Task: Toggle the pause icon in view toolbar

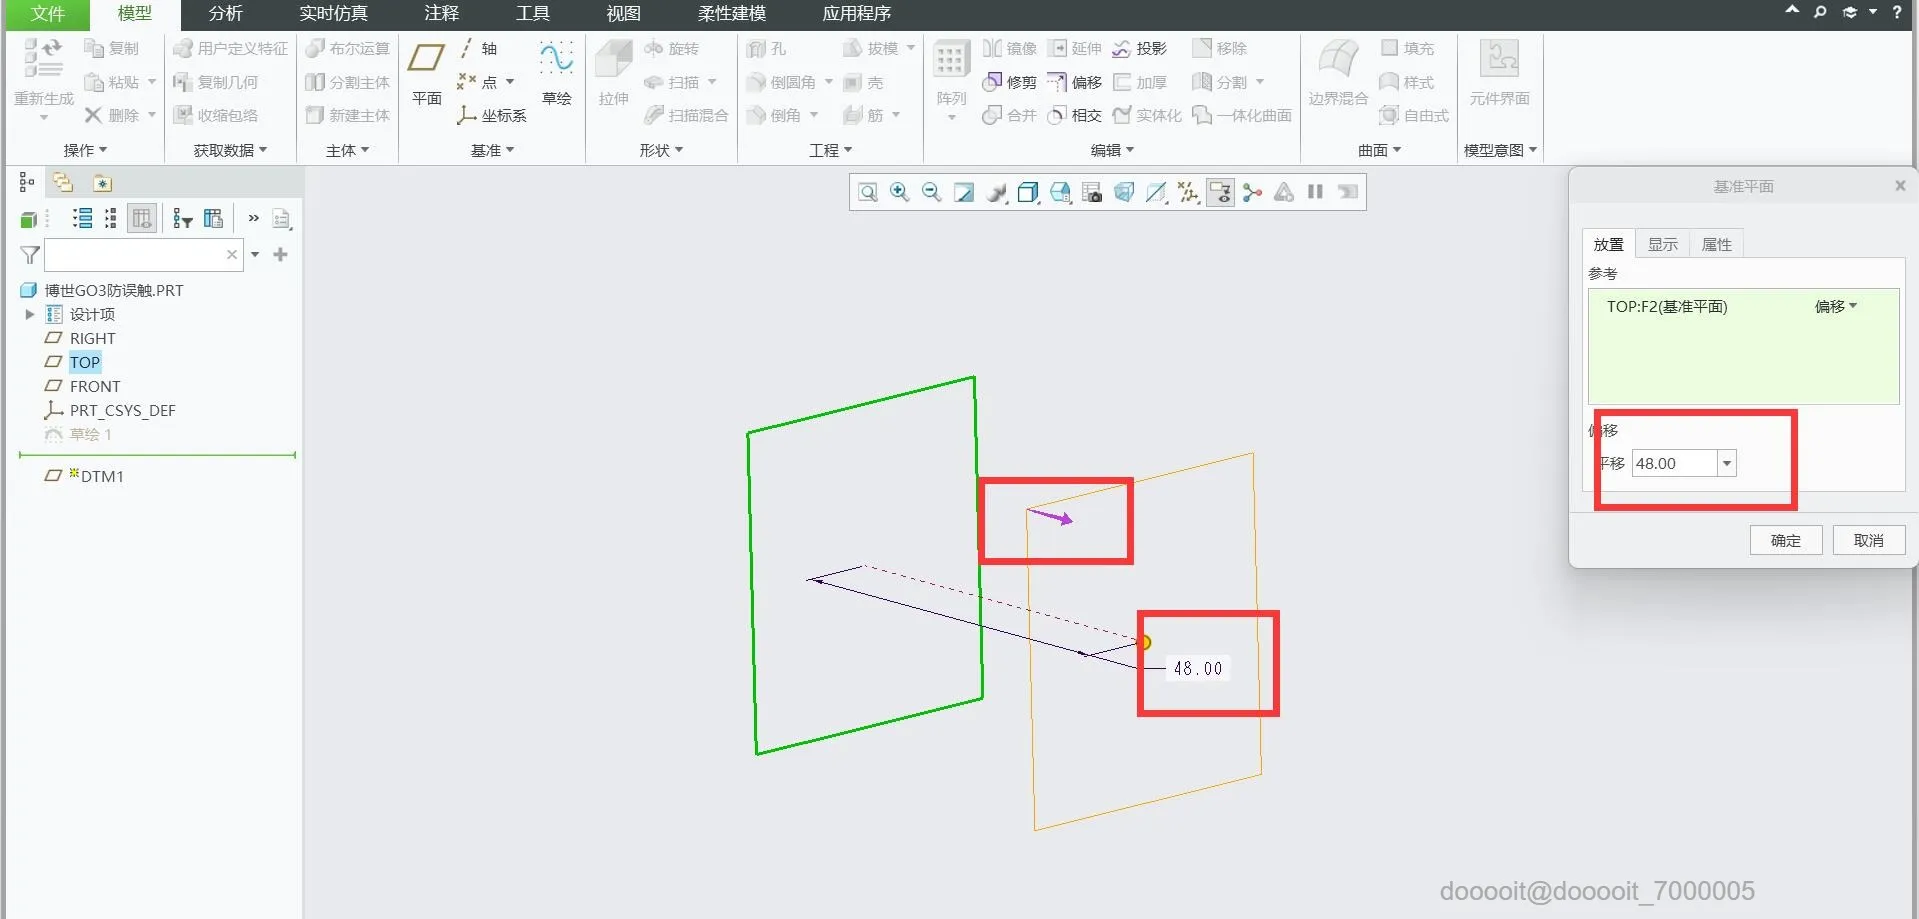Action: click(x=1315, y=192)
